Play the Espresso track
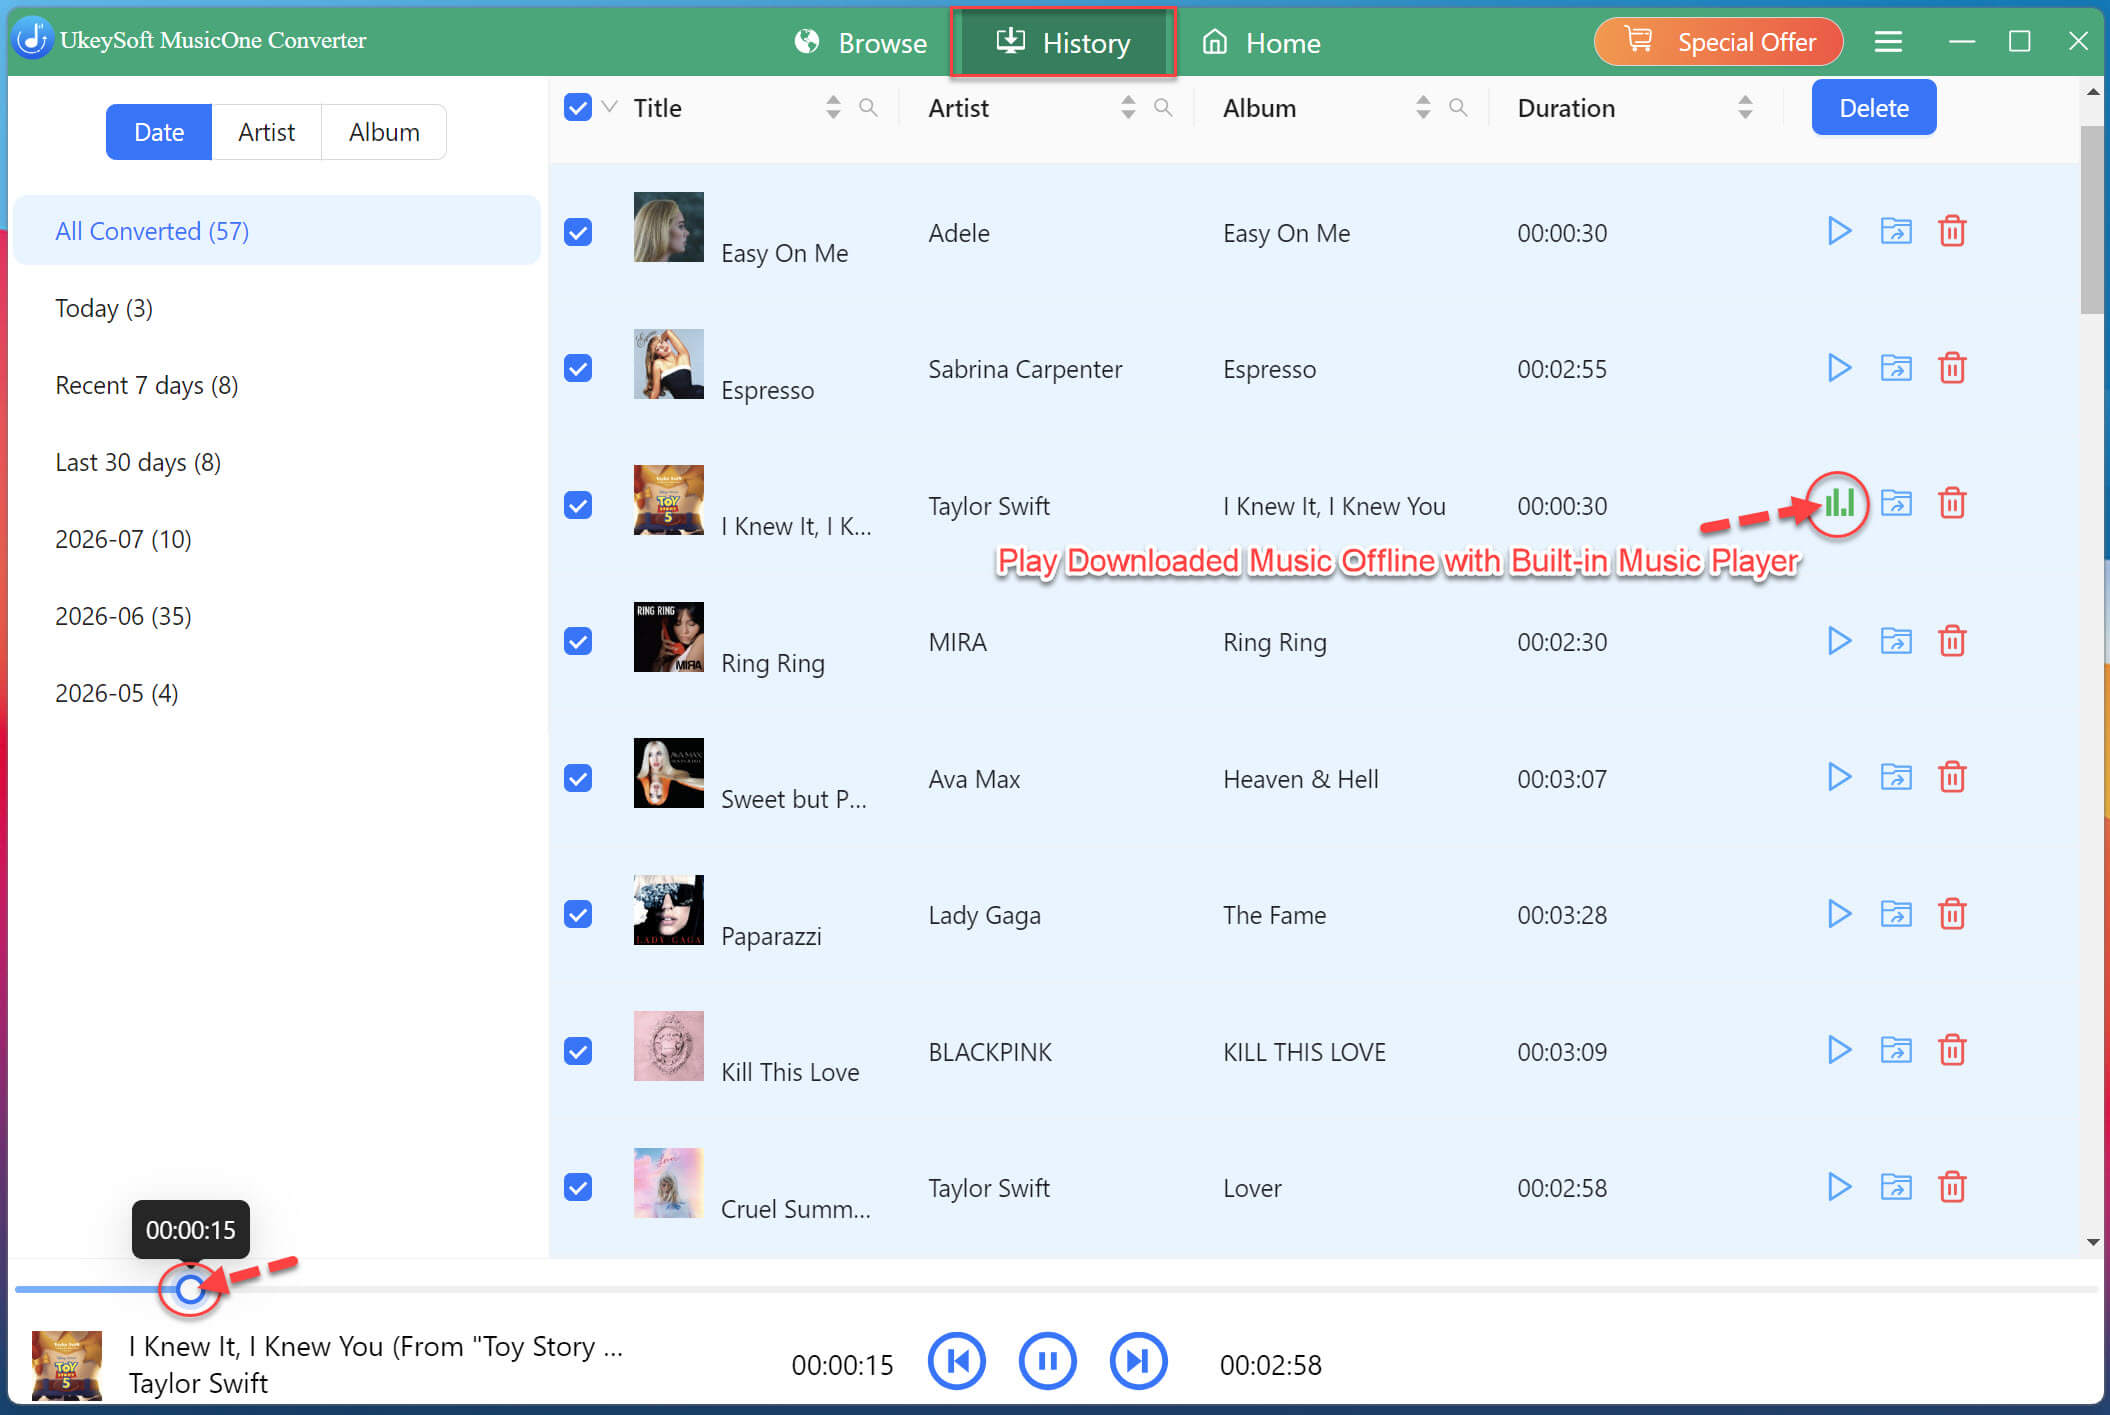 click(x=1838, y=368)
